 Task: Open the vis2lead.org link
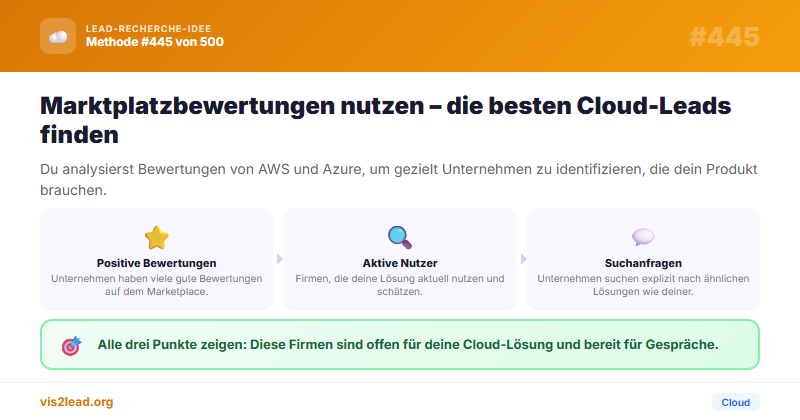[x=77, y=402]
